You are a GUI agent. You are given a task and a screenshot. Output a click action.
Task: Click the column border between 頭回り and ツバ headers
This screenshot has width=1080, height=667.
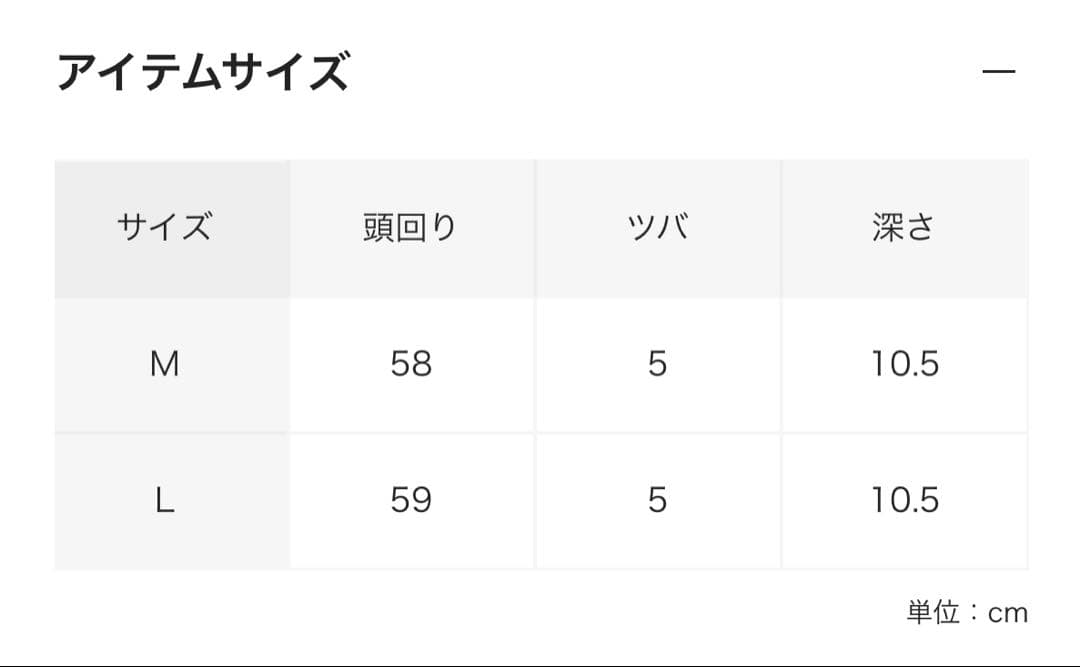pyautogui.click(x=535, y=228)
